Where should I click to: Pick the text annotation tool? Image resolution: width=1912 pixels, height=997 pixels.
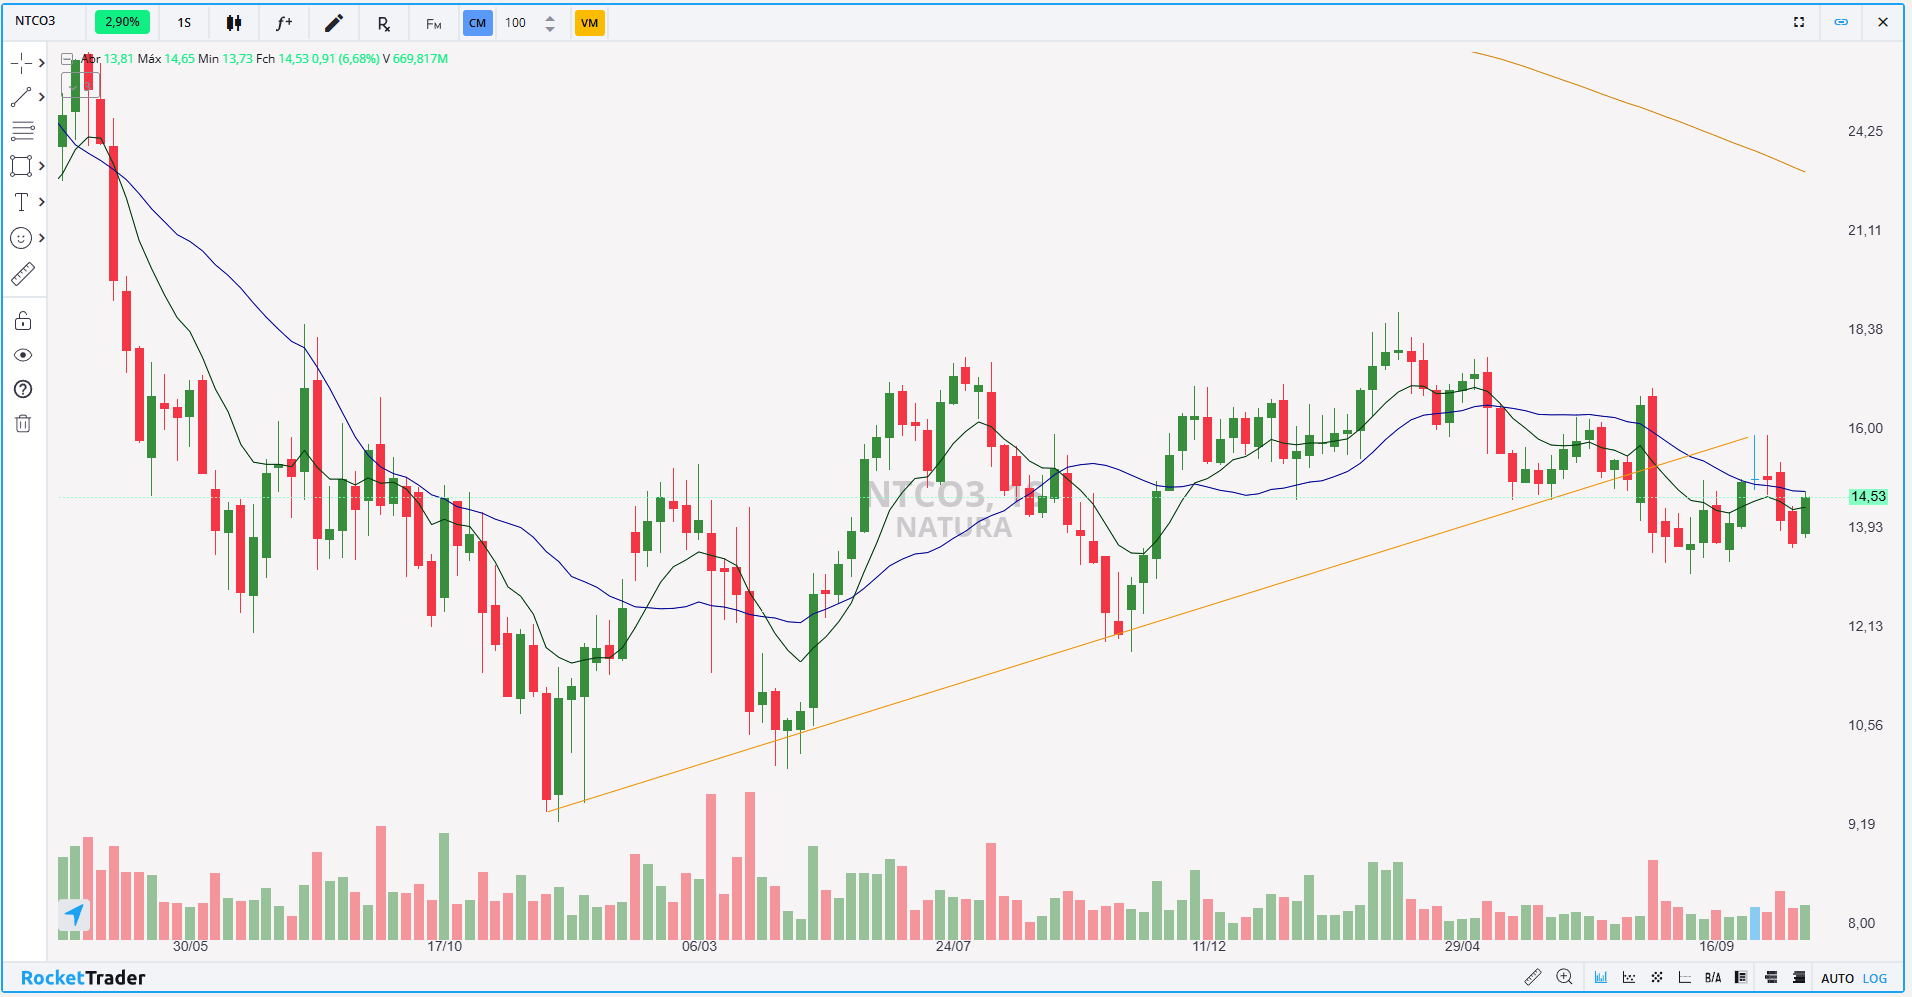tap(21, 202)
